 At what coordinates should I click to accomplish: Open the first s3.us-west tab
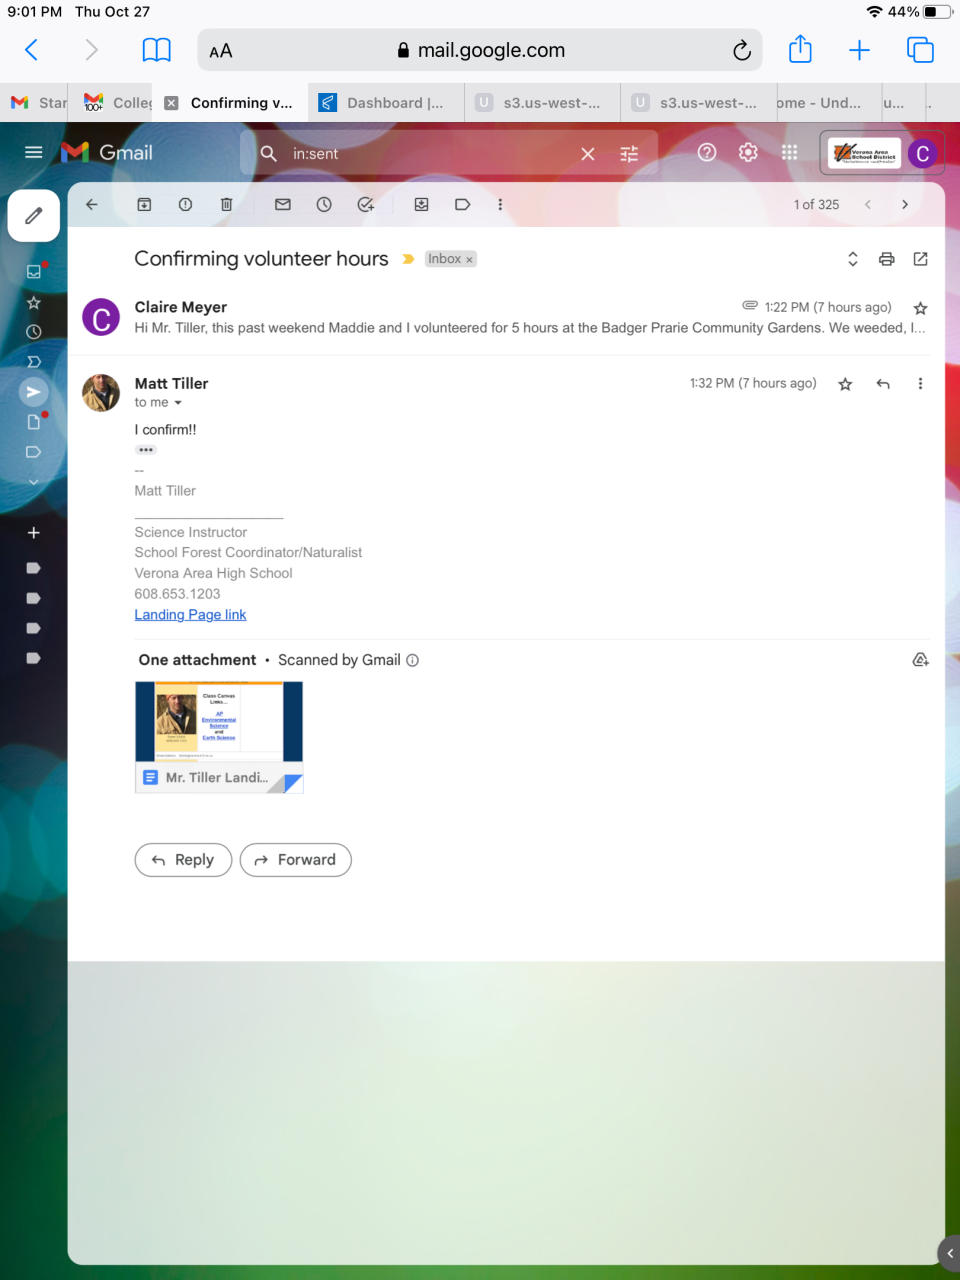pyautogui.click(x=542, y=102)
